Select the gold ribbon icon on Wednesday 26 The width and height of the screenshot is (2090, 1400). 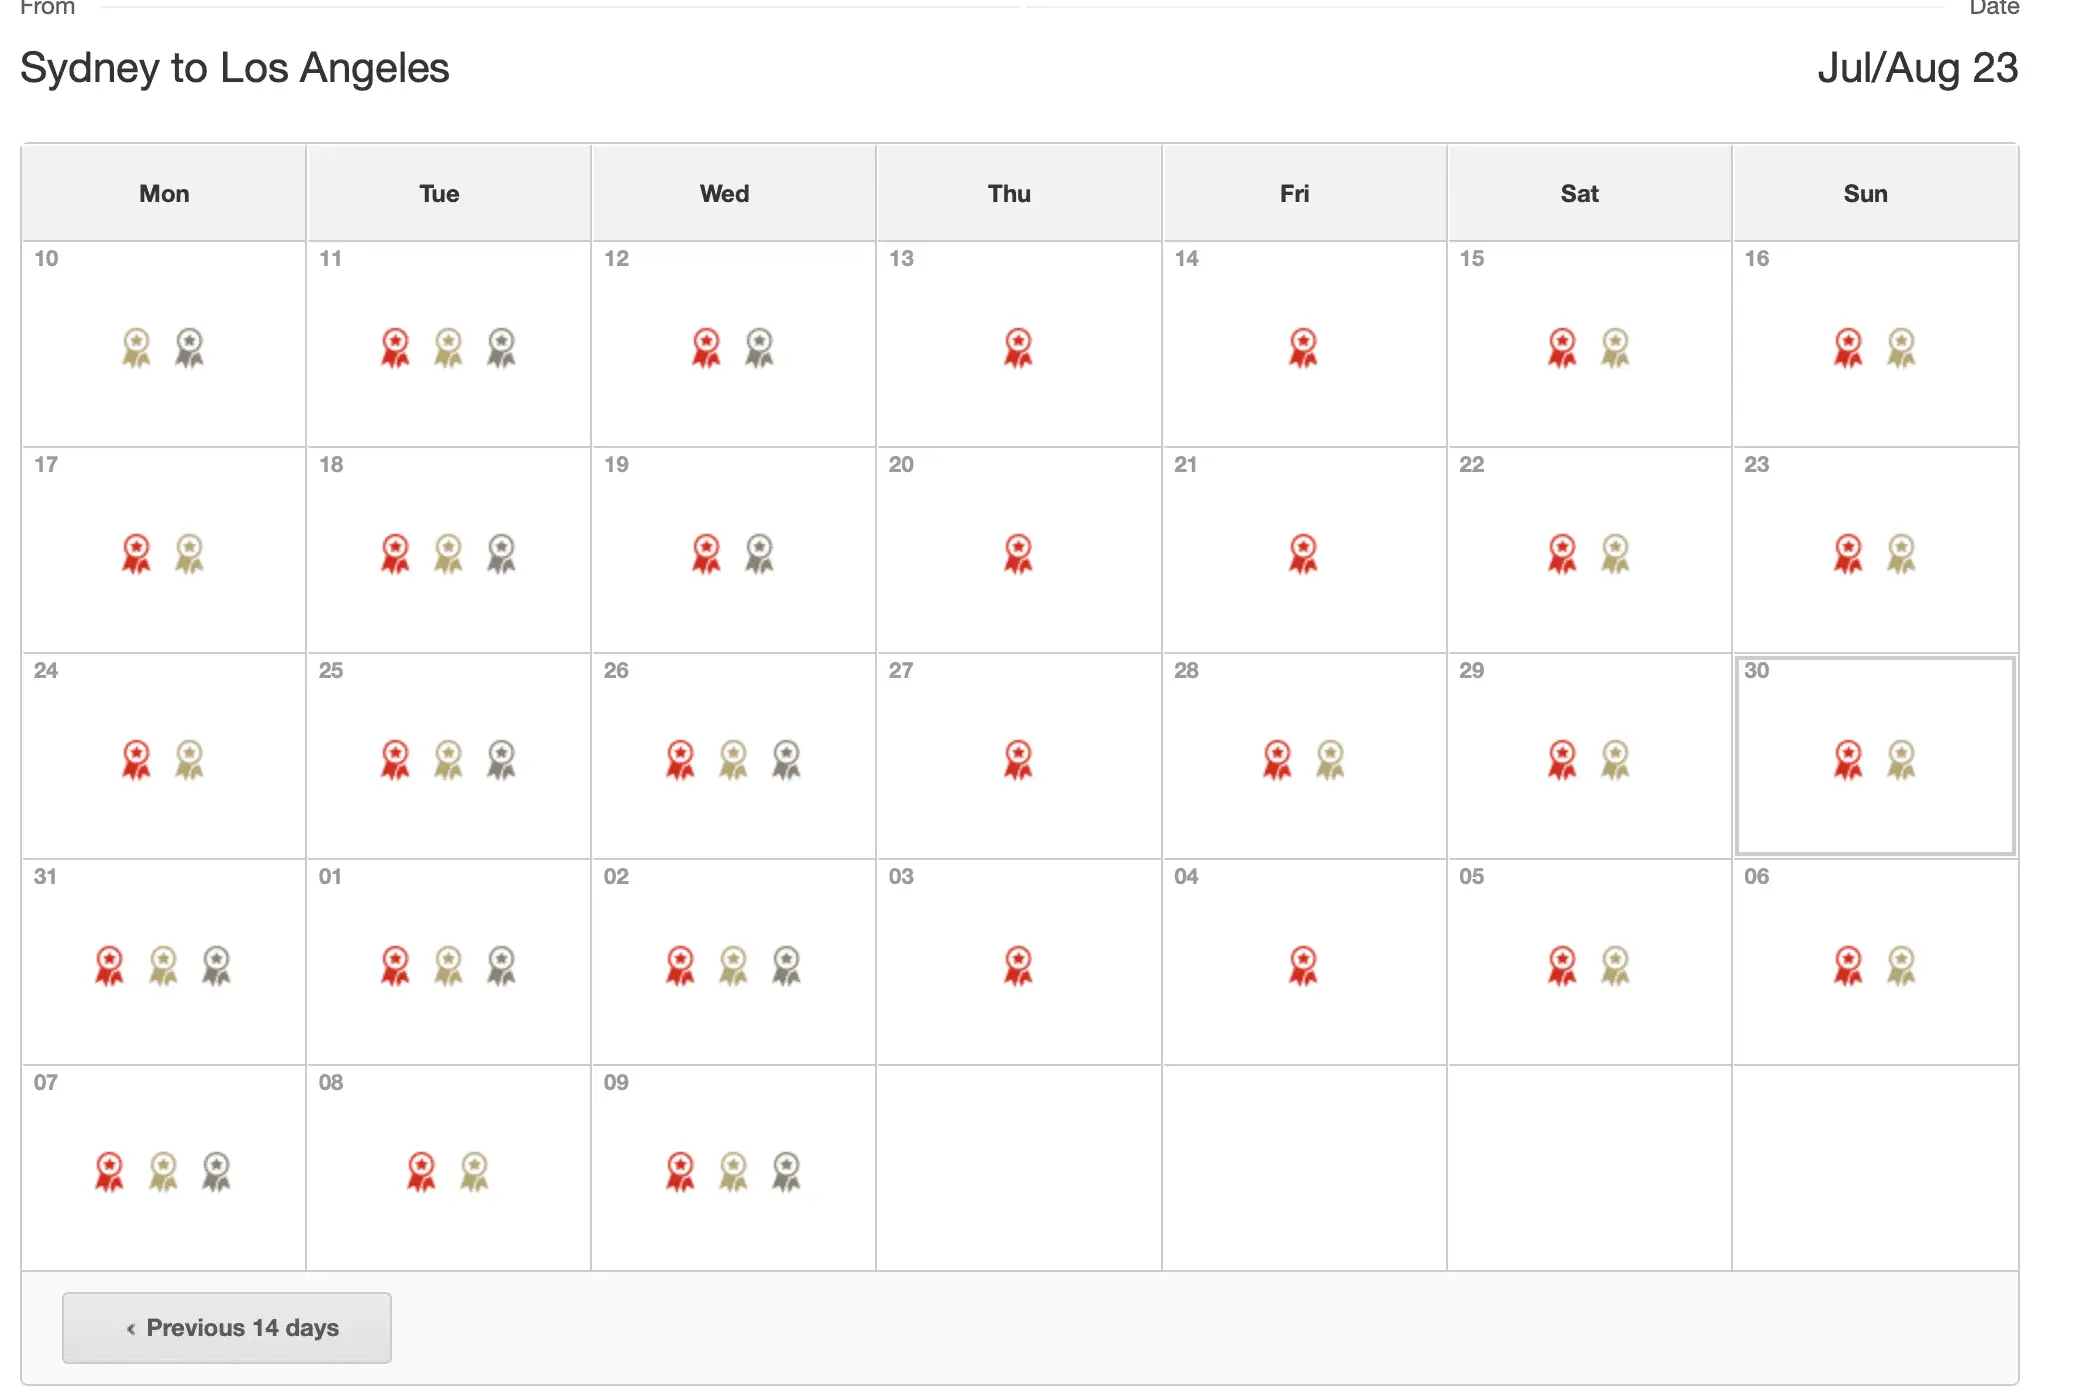733,760
